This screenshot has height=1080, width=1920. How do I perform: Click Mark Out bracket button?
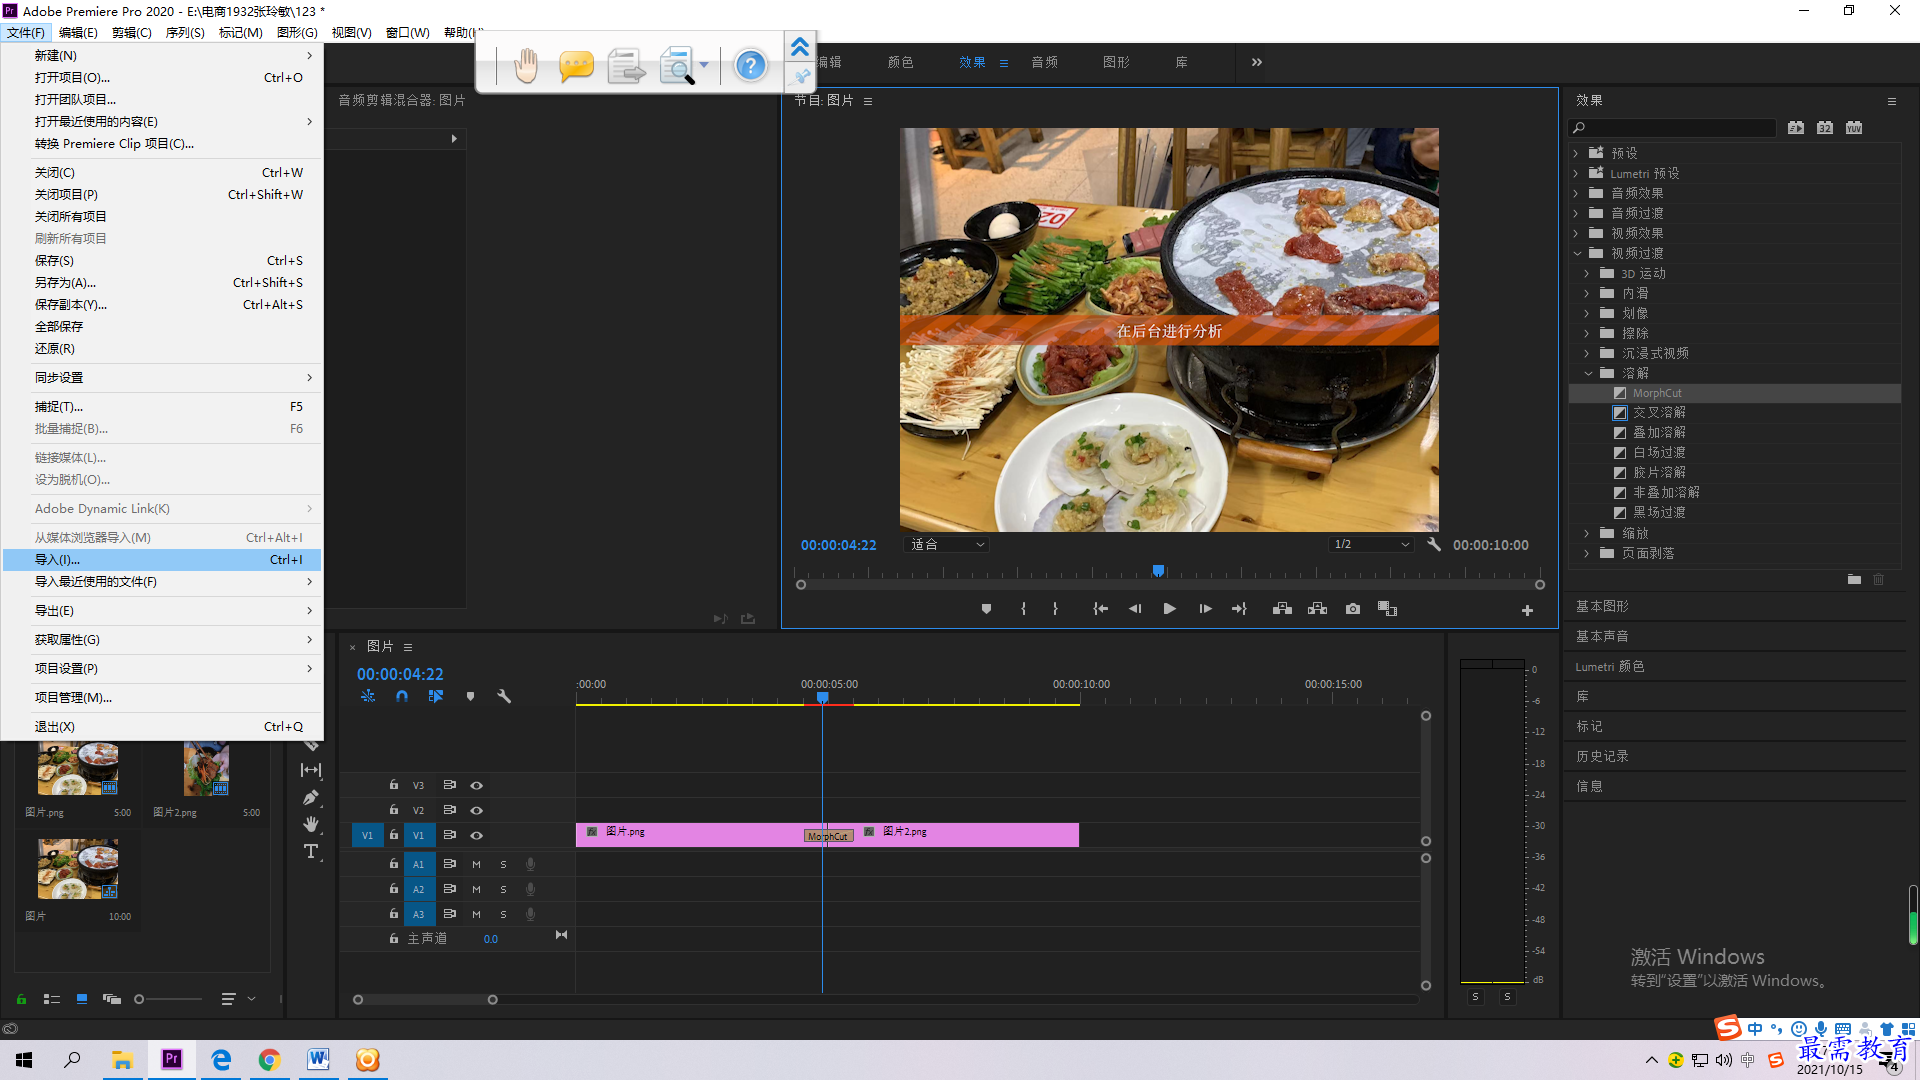pos(1055,609)
